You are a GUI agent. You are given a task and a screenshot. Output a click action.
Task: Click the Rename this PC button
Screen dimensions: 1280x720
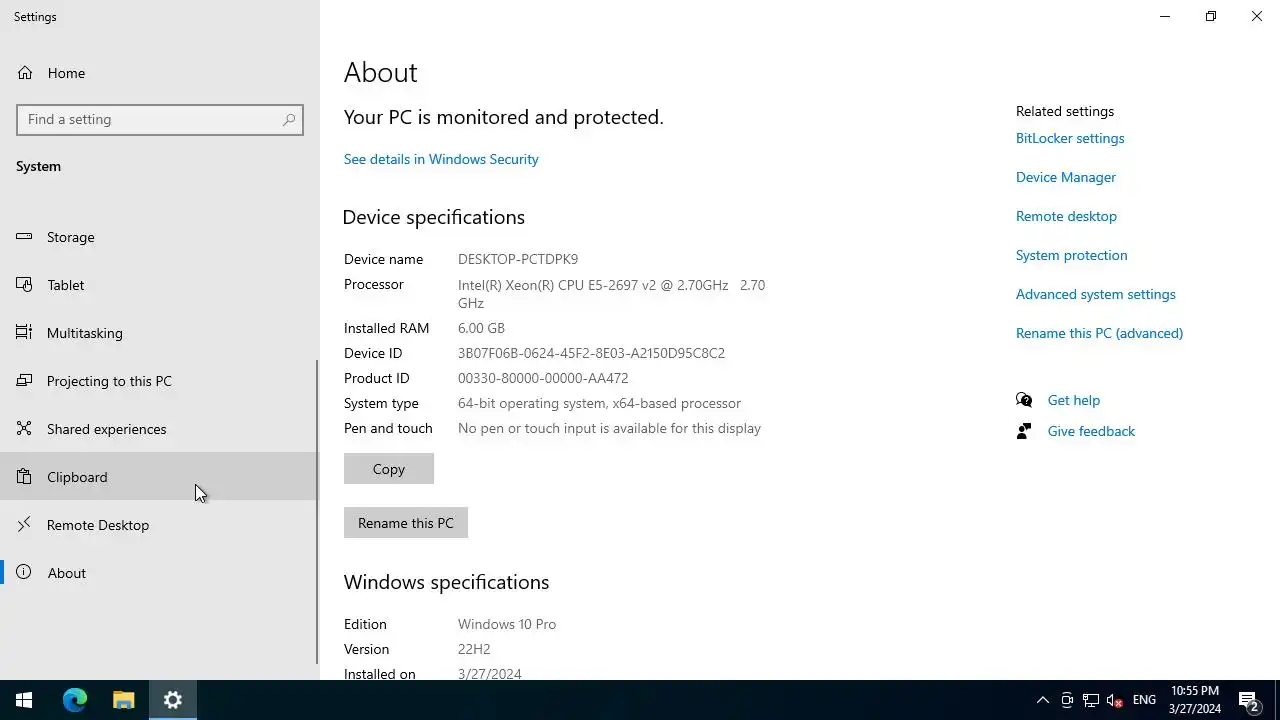406,523
